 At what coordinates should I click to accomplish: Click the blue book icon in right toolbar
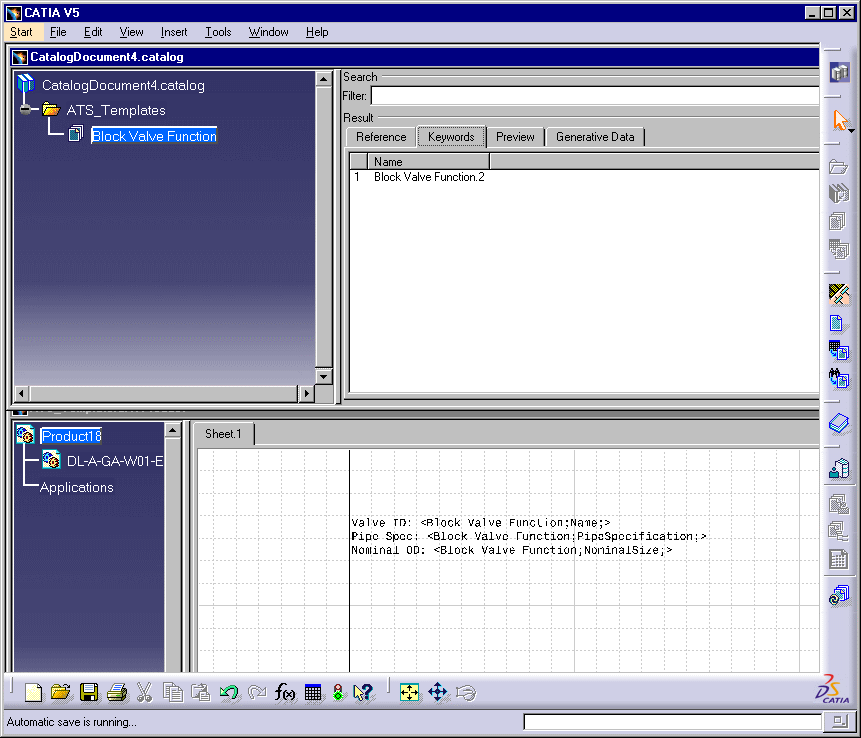click(x=838, y=423)
